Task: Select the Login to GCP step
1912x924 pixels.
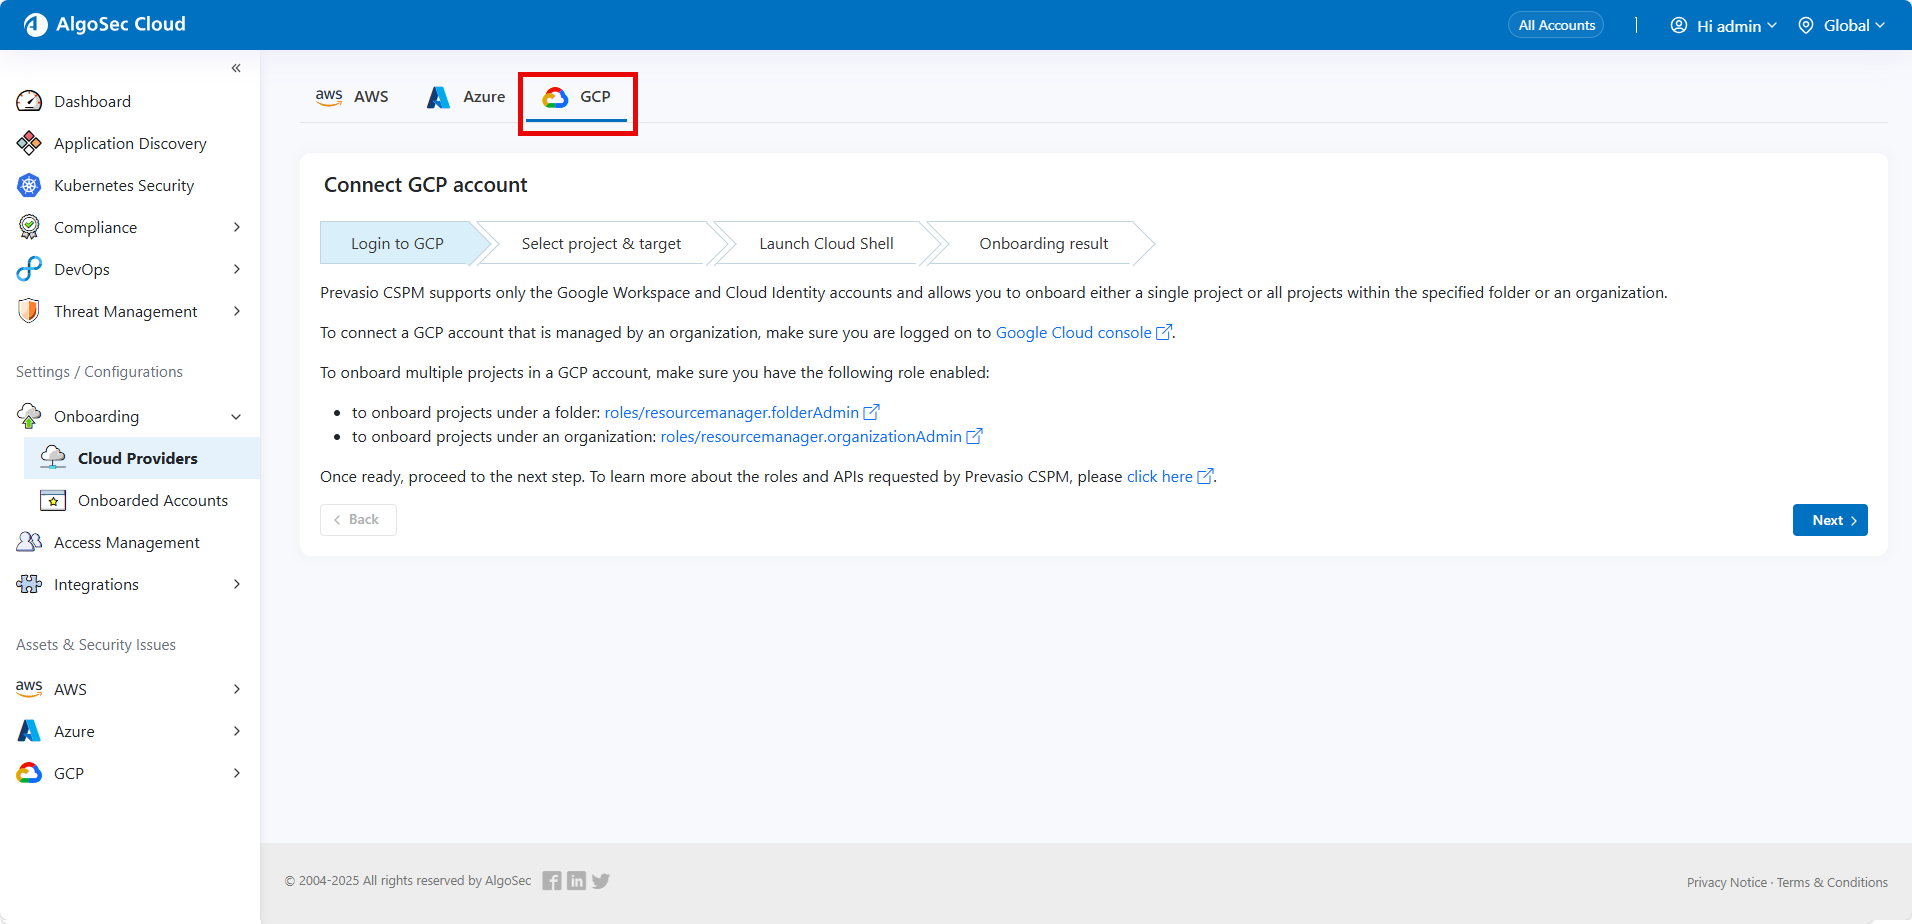Action: pyautogui.click(x=397, y=243)
